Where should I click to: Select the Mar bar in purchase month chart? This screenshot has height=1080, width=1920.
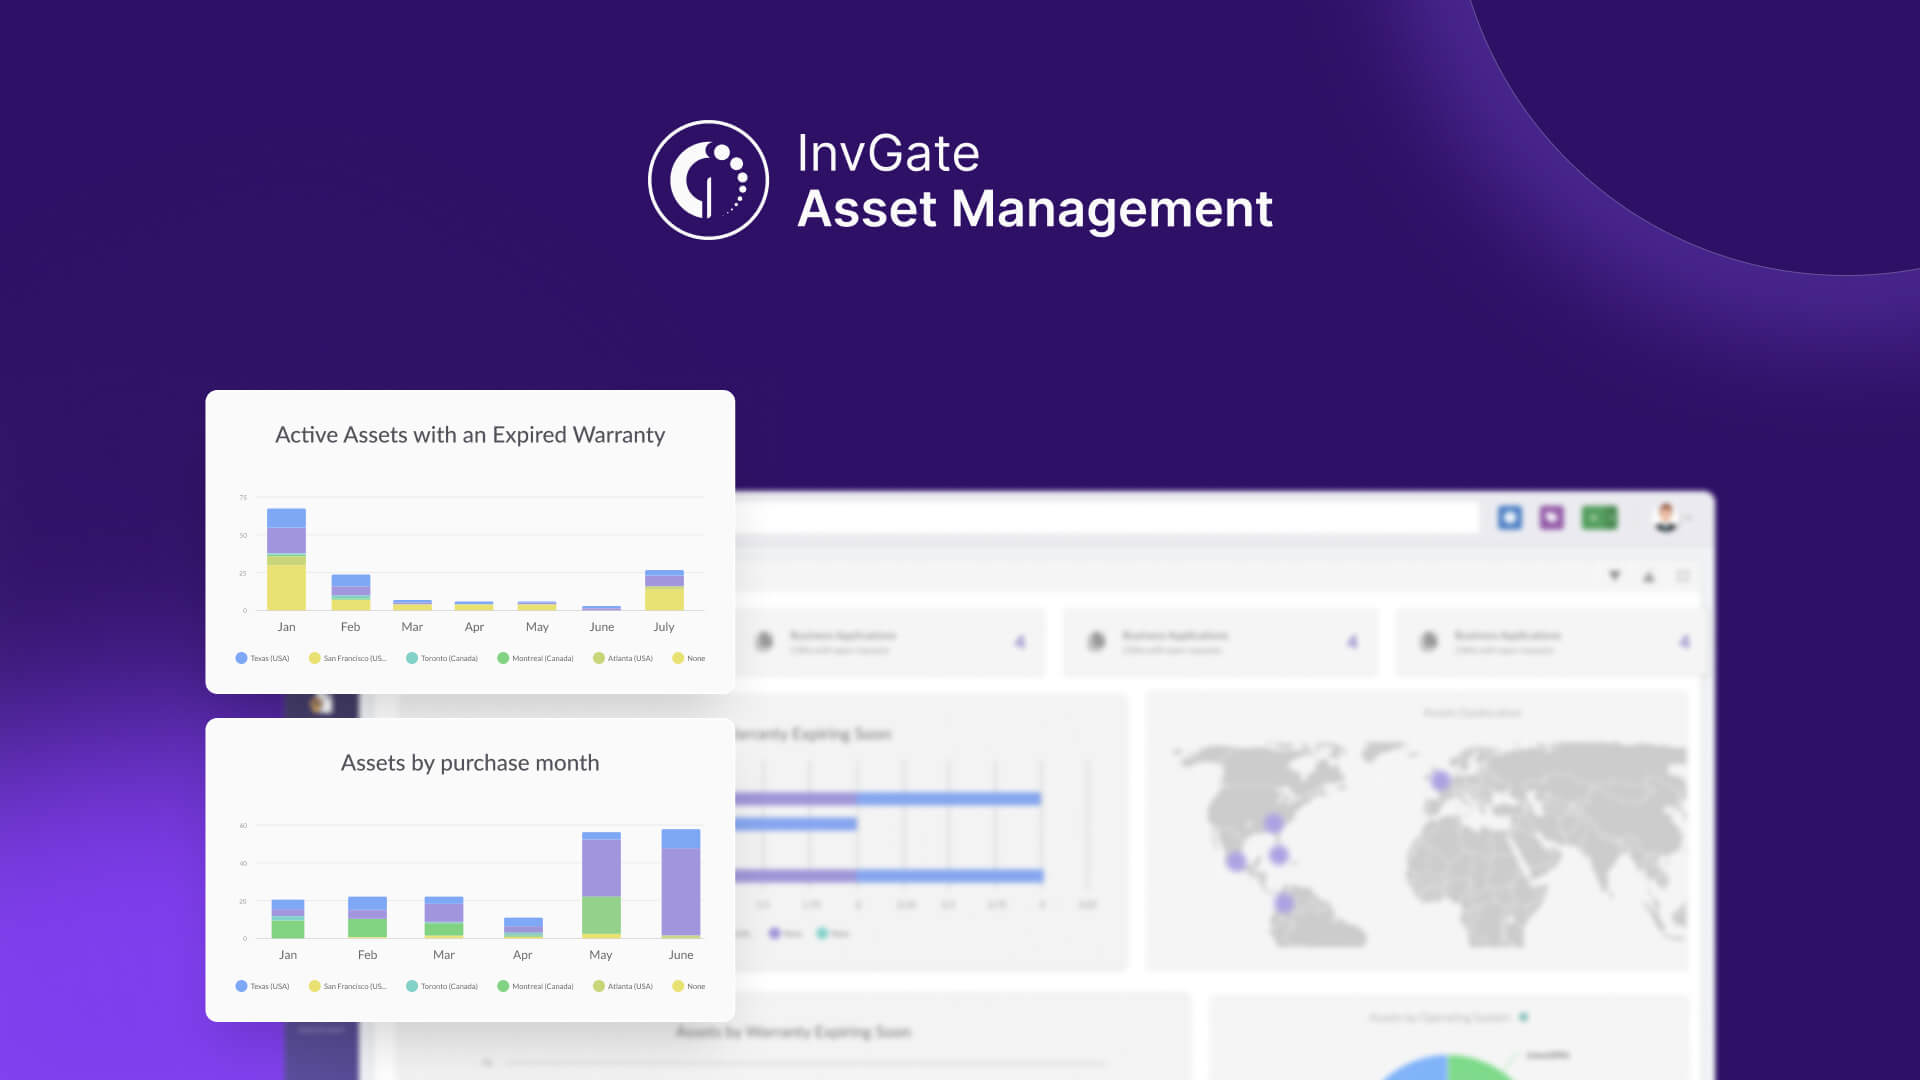coord(444,917)
